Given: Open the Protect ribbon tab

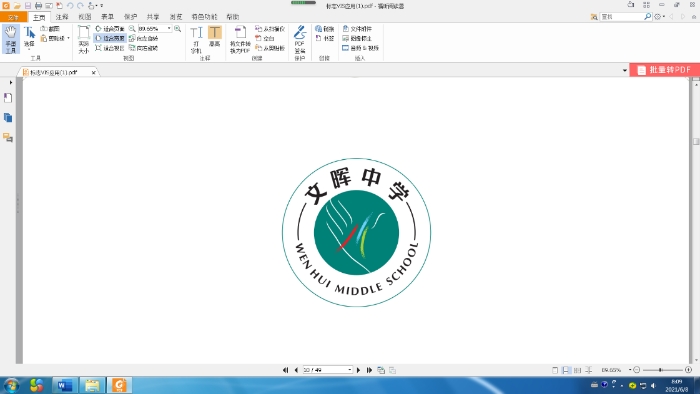Looking at the screenshot, I should pos(130,17).
